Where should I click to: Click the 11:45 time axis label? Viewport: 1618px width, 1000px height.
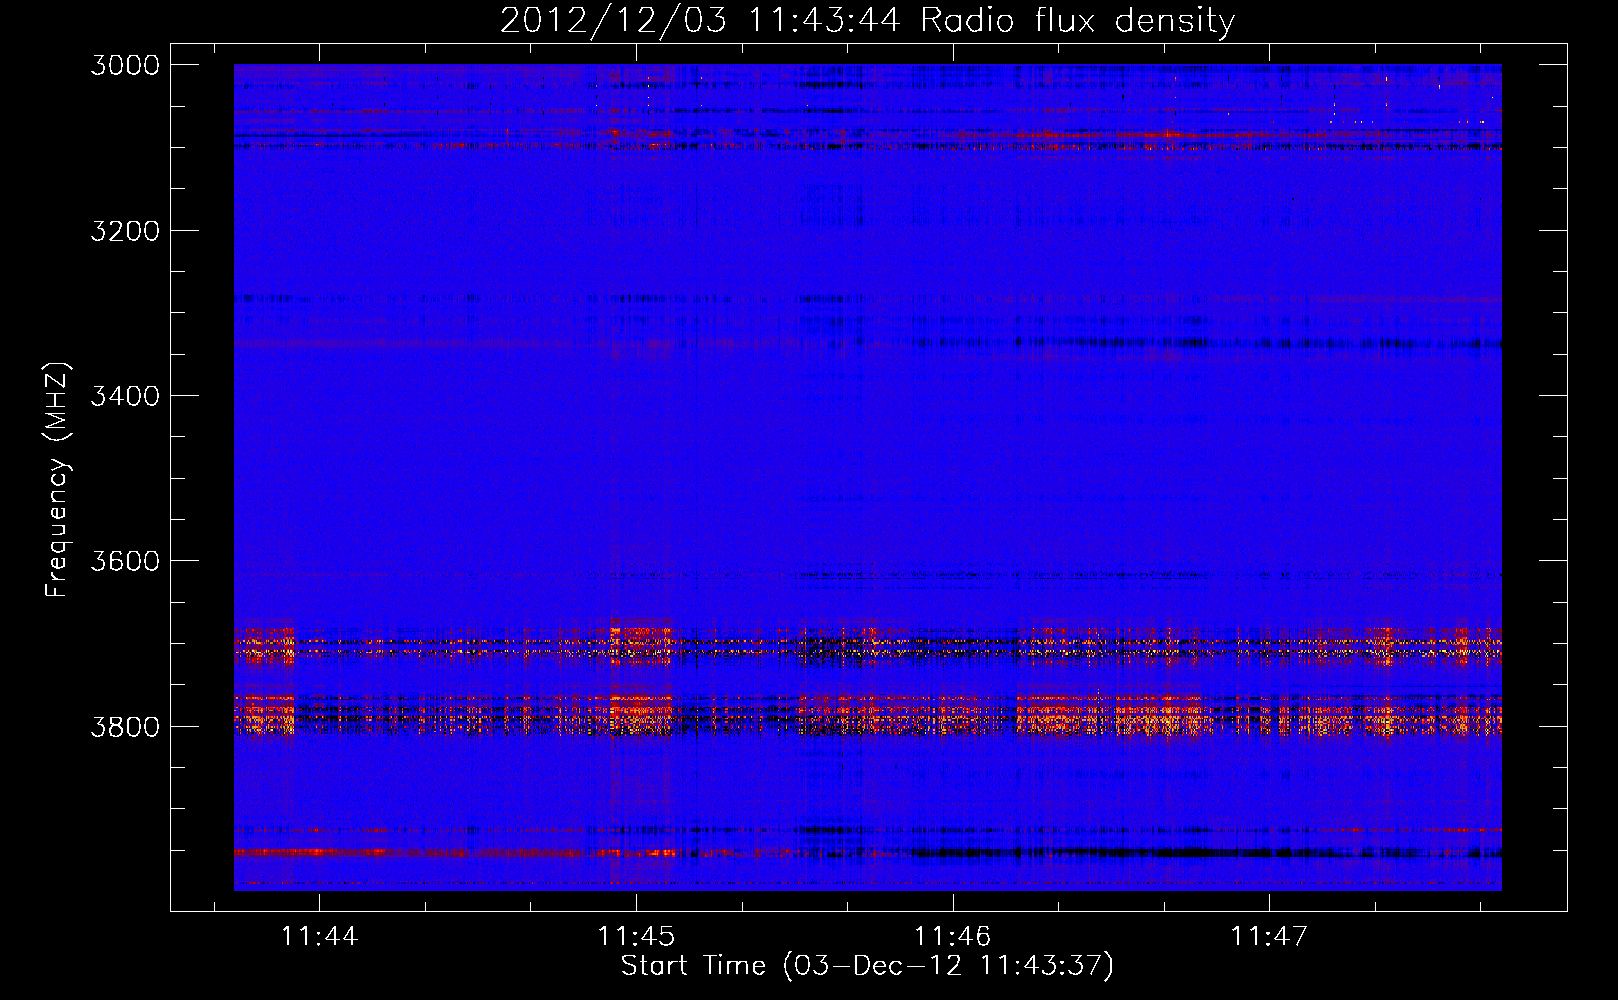[x=635, y=936]
